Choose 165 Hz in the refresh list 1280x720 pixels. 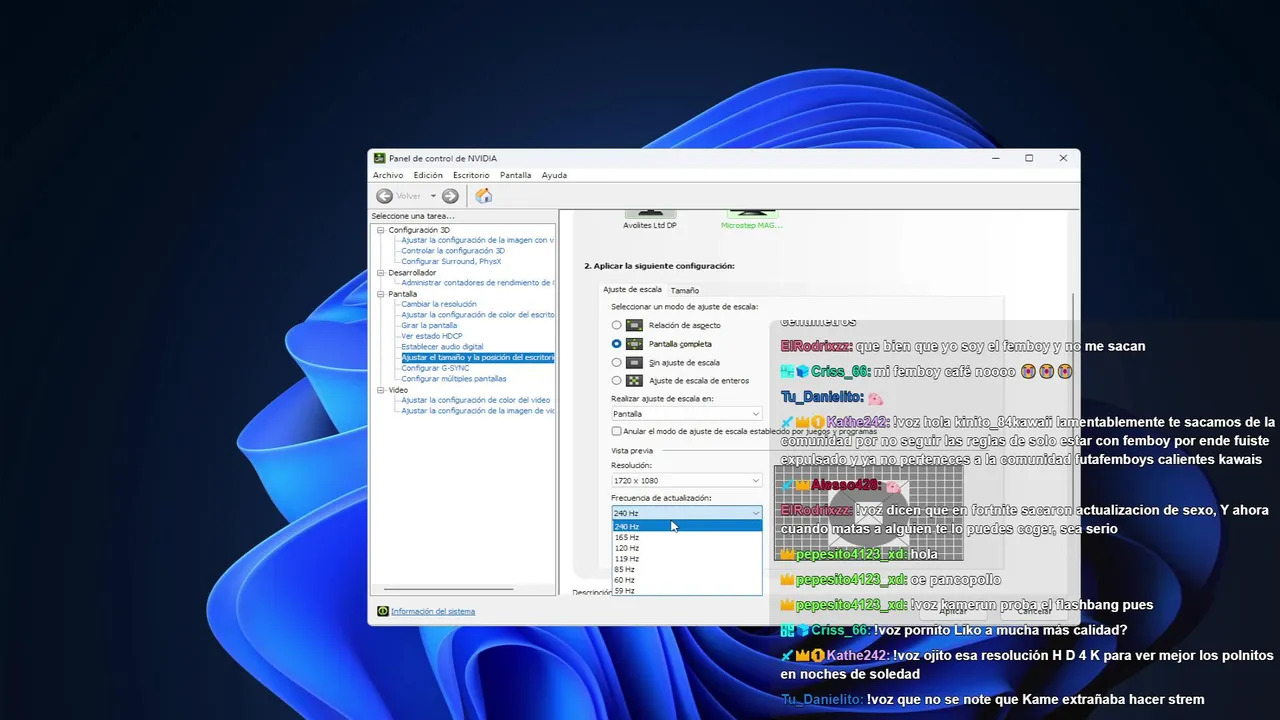(x=687, y=537)
